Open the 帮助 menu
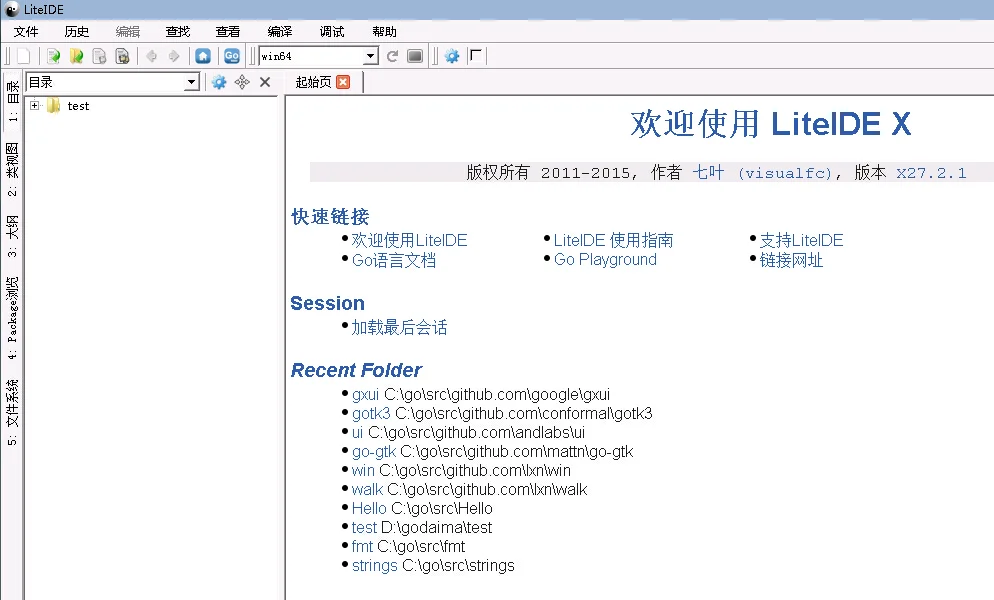Viewport: 994px width, 600px height. pyautogui.click(x=384, y=32)
